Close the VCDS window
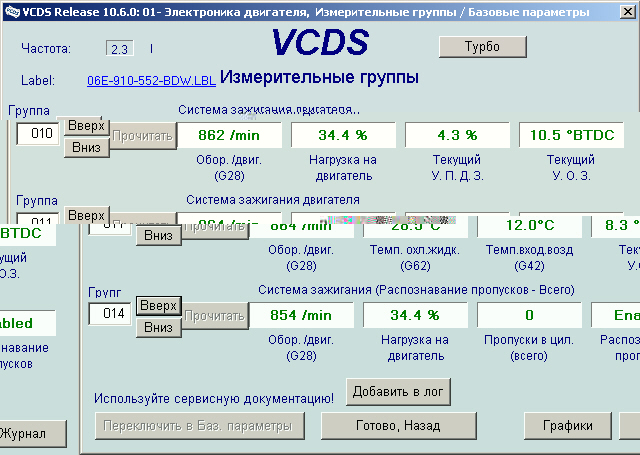This screenshot has height=455, width=640. pyautogui.click(x=628, y=12)
